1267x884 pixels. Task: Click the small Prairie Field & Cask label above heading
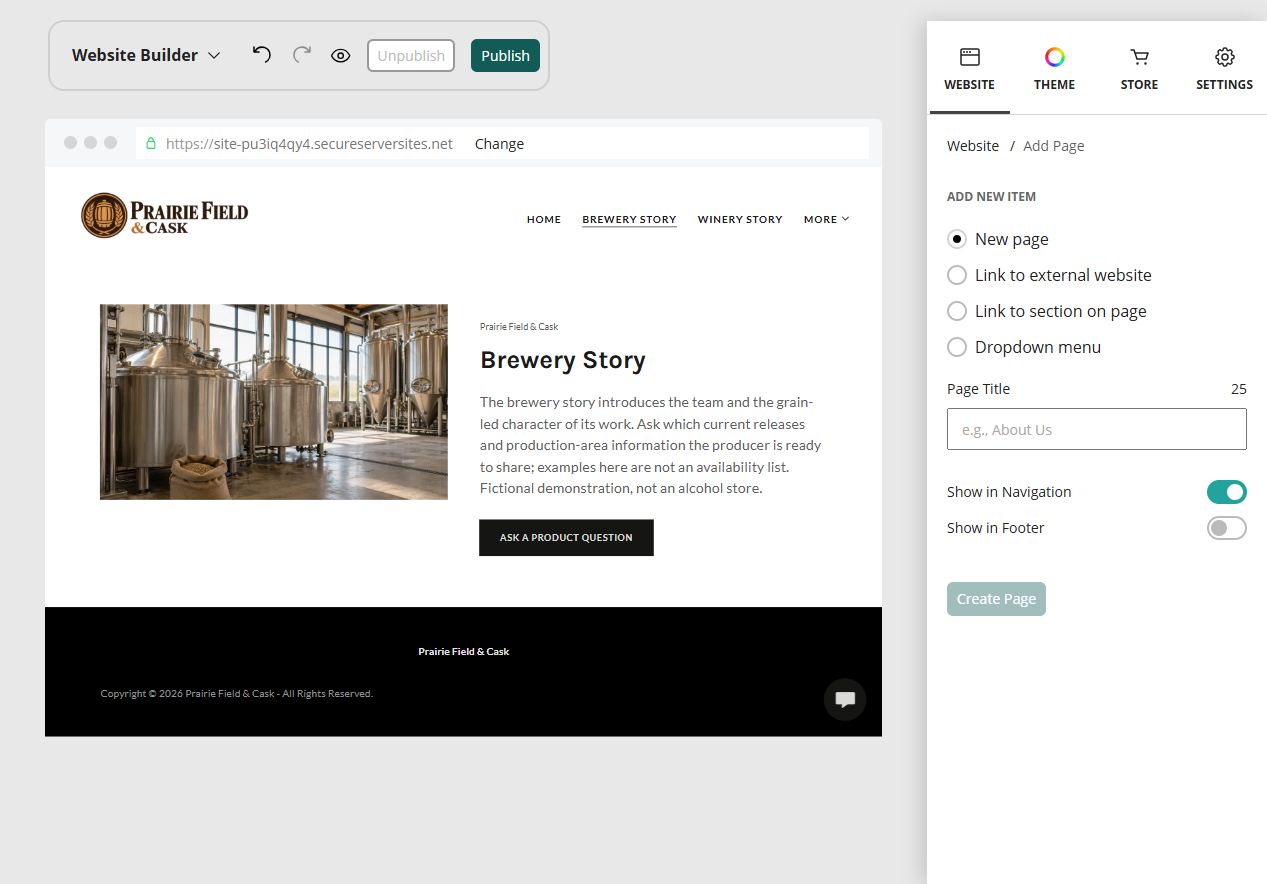tap(519, 327)
